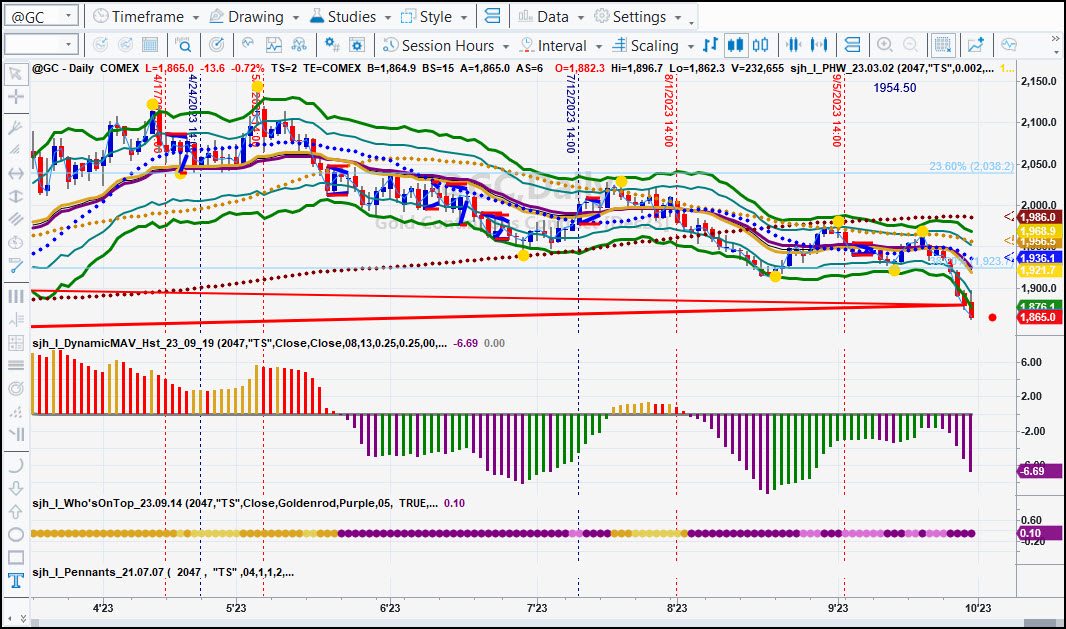The image size is (1066, 629).
Task: Click the 1,936.1 blue price label
Action: point(1038,258)
